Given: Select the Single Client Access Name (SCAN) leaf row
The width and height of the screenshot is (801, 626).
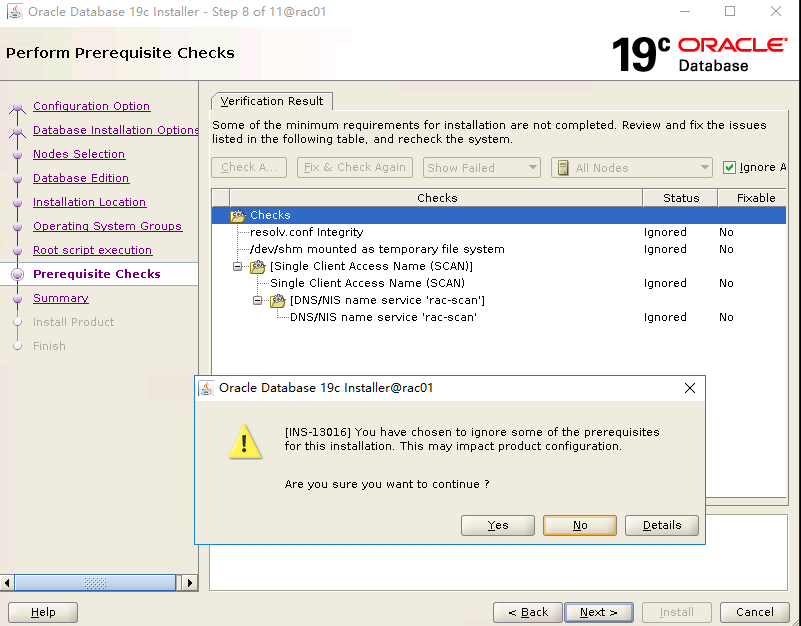Looking at the screenshot, I should tap(499, 283).
